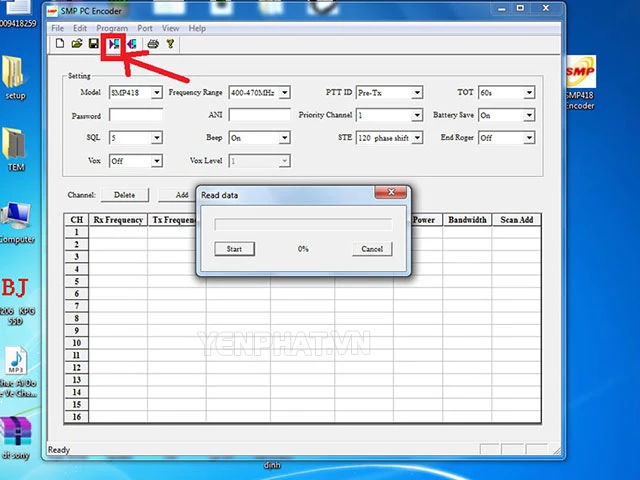Click the Read data progress bar

303,225
